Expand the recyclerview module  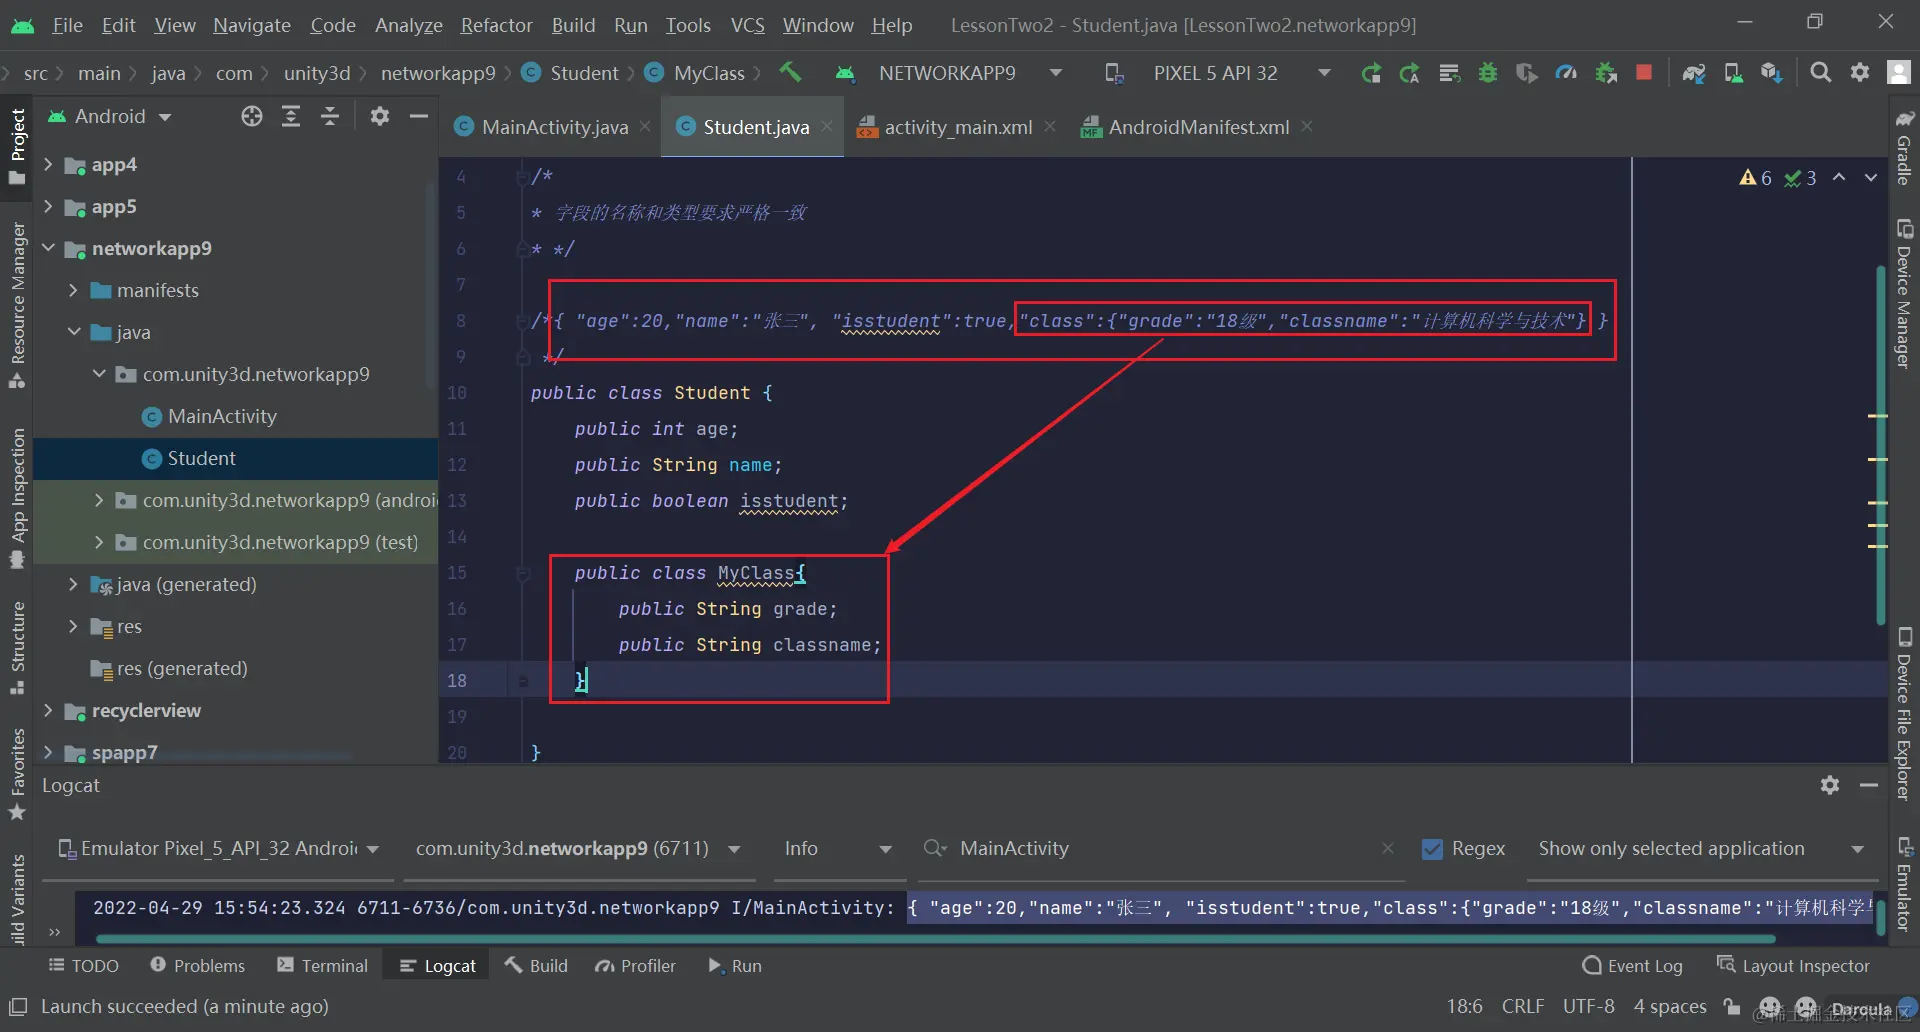point(48,710)
